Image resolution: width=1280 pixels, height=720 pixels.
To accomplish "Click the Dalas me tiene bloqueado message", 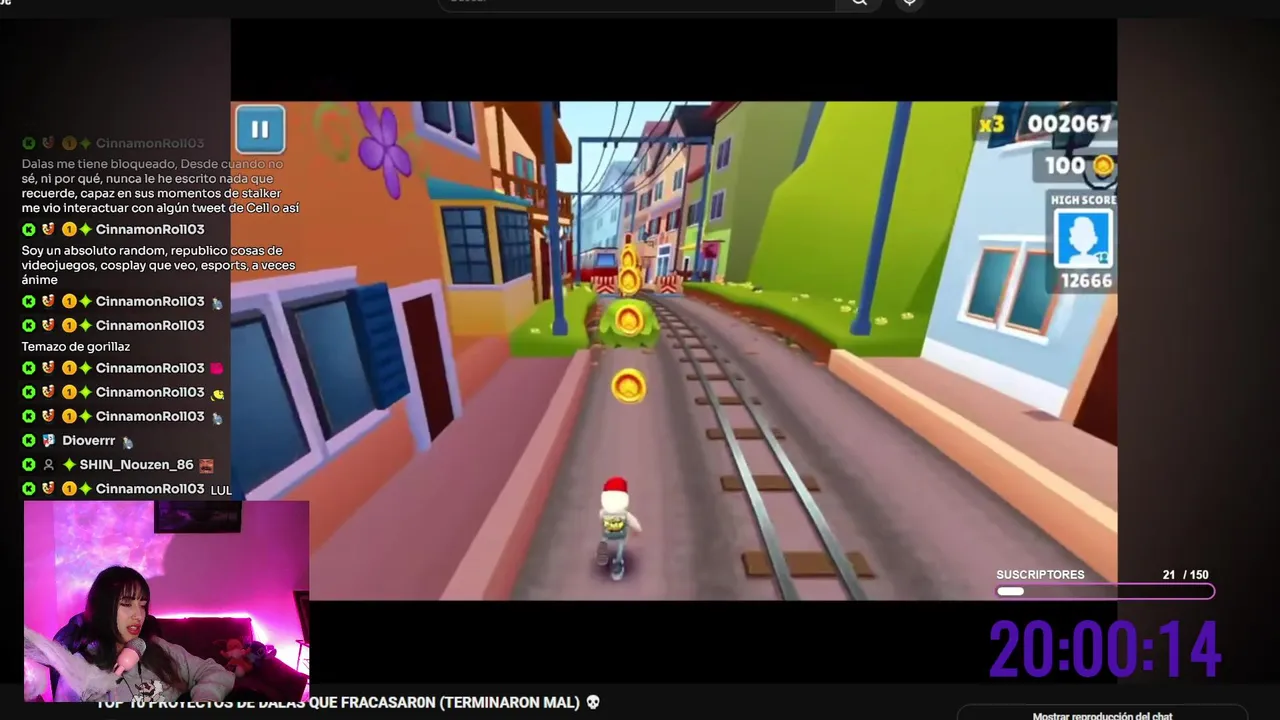I will tap(160, 186).
